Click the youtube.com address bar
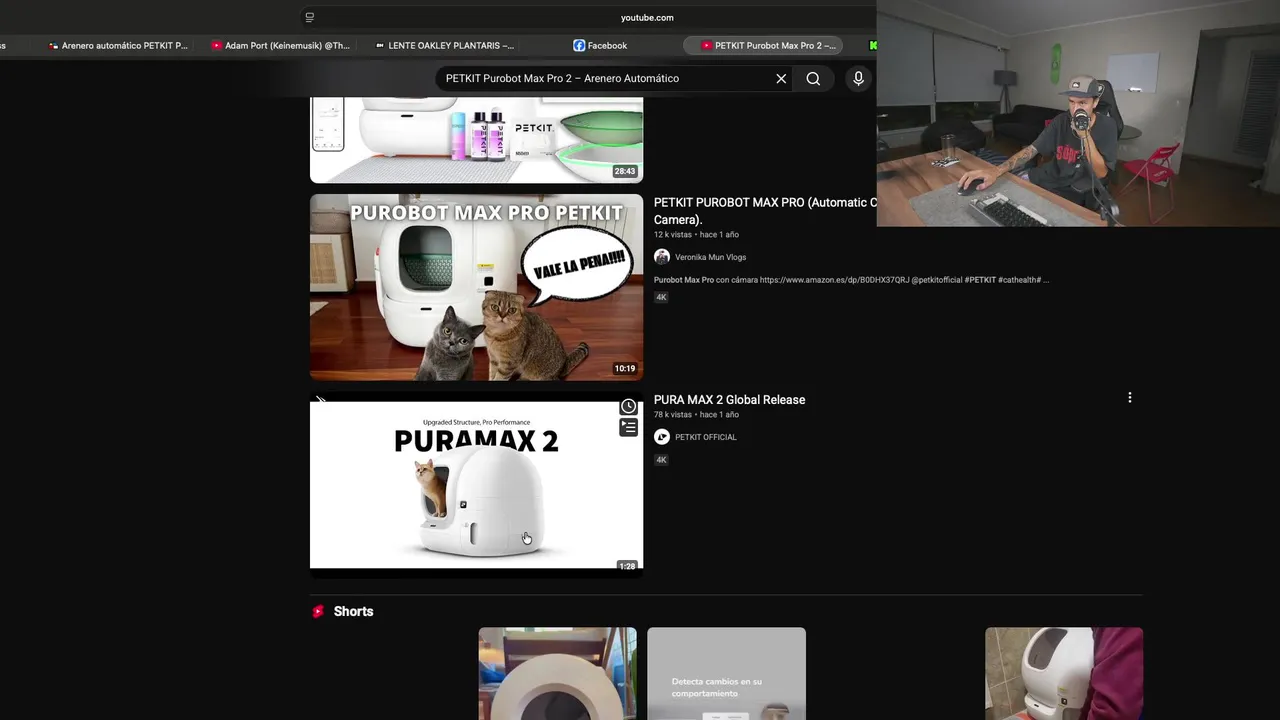The height and width of the screenshot is (720, 1280). click(x=646, y=17)
